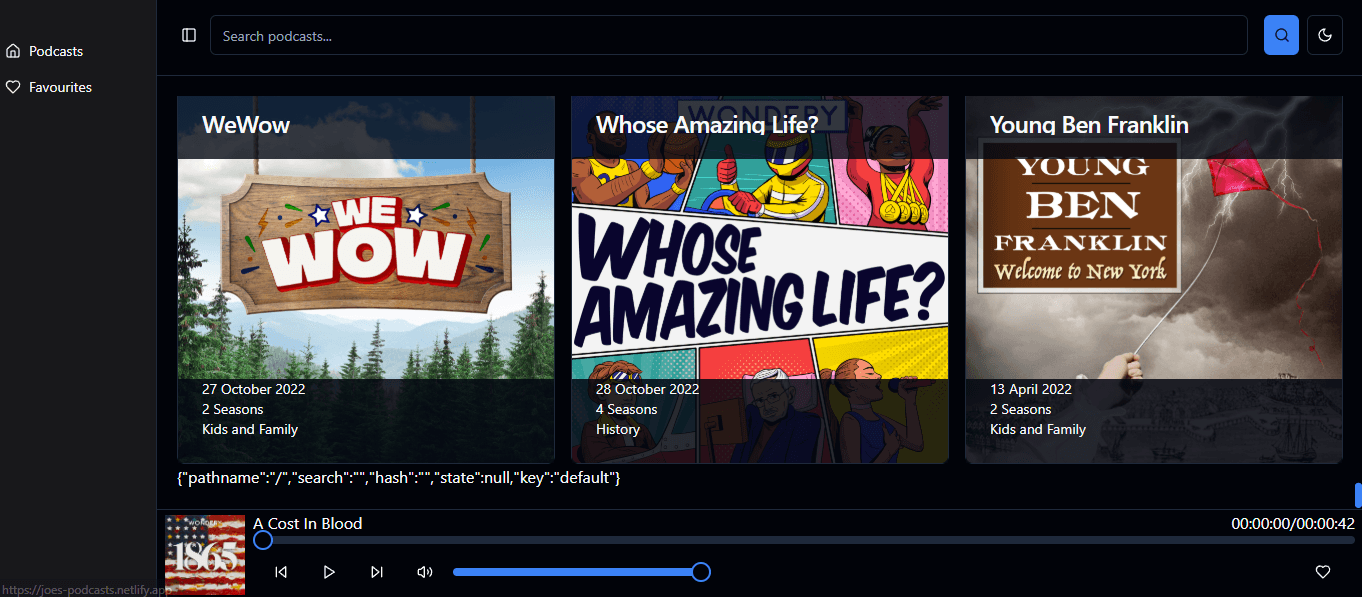Image resolution: width=1362 pixels, height=597 pixels.
Task: Open Podcasts in the sidebar
Action: click(56, 51)
